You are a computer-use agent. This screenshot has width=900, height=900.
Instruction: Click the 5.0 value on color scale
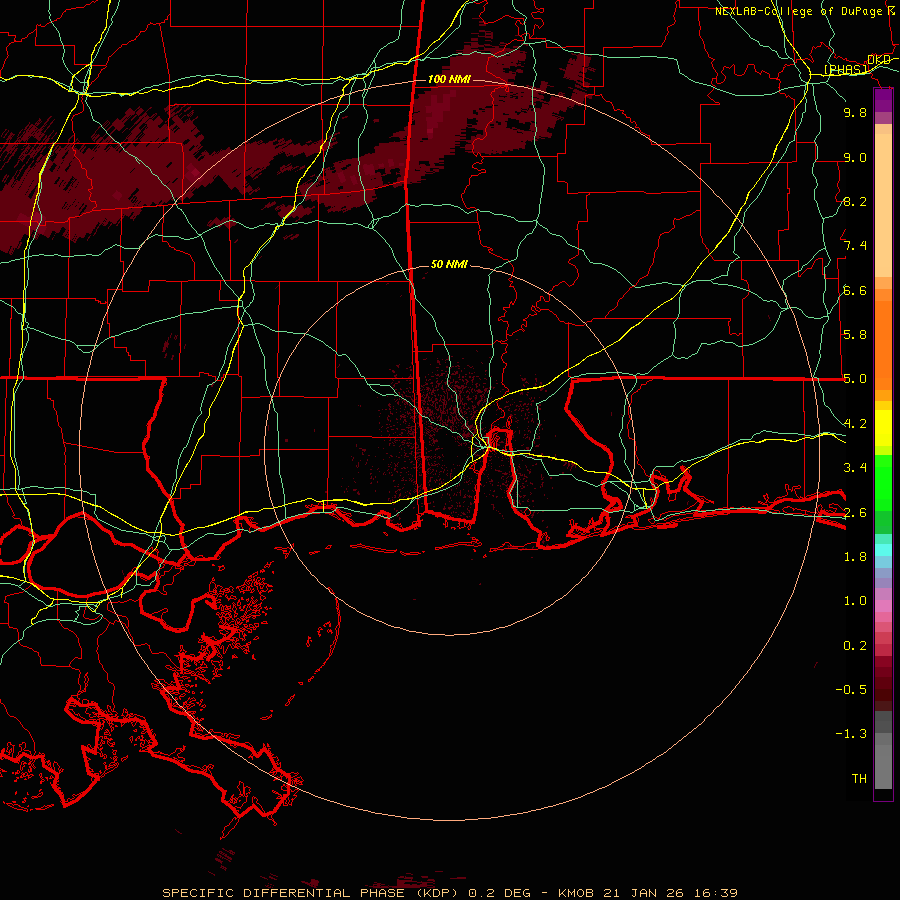(x=855, y=379)
